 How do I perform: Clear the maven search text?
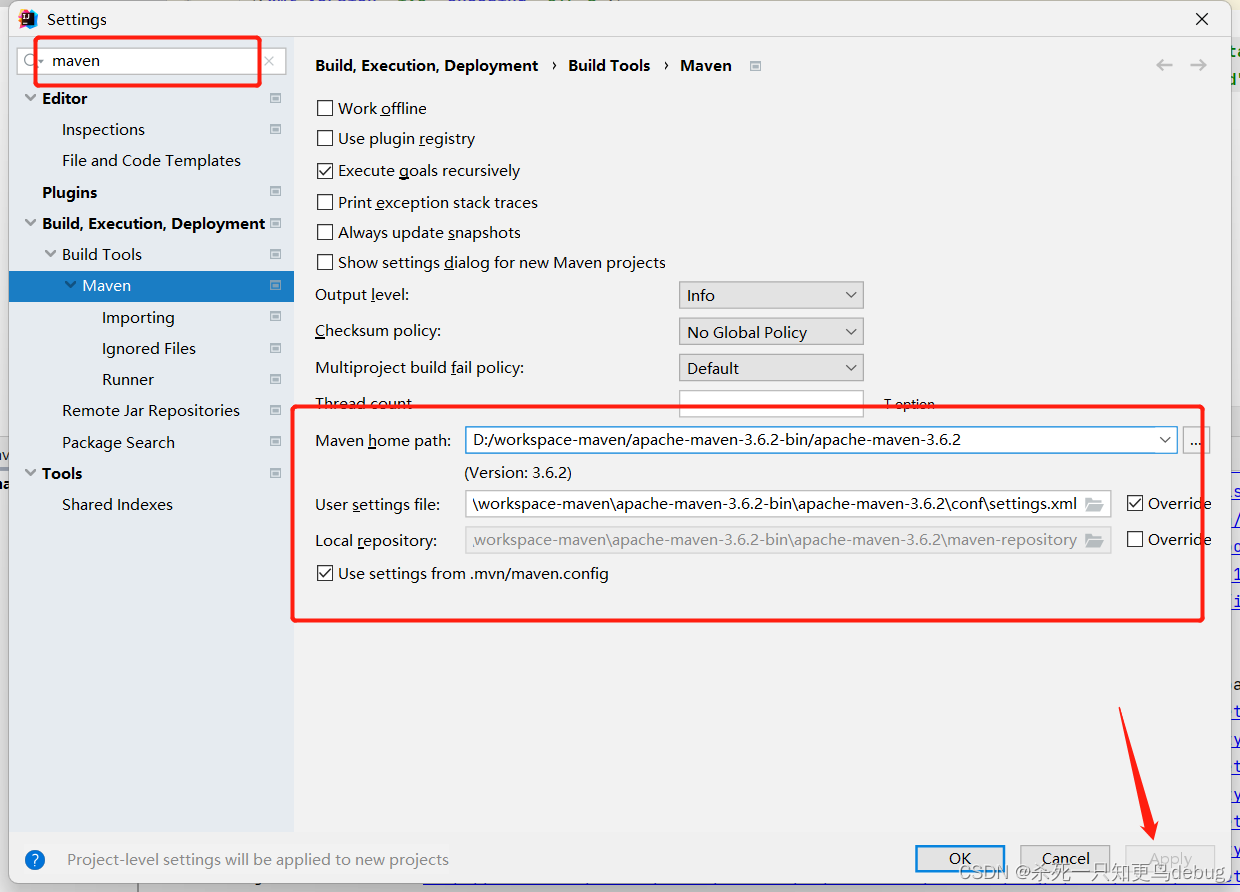click(x=269, y=61)
